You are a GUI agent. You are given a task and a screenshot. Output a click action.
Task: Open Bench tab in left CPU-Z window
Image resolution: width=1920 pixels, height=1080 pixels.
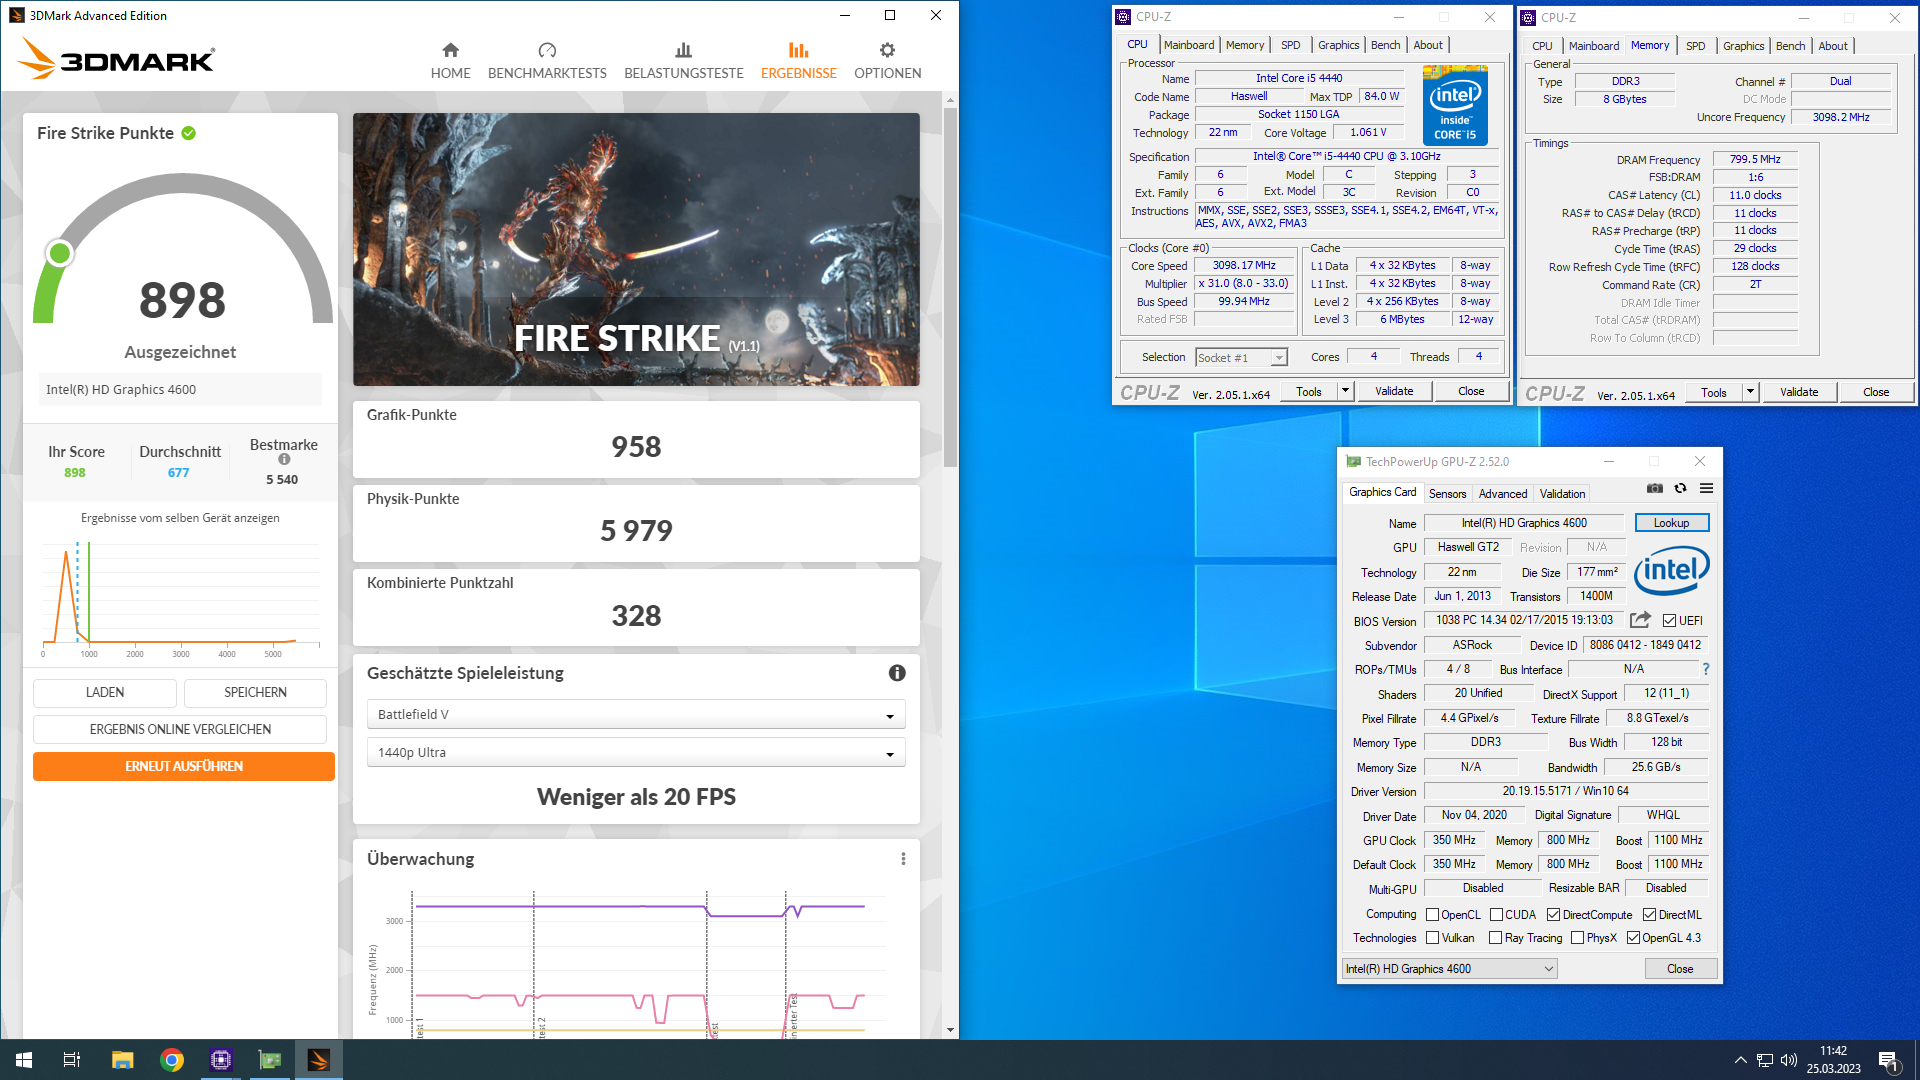coord(1385,45)
